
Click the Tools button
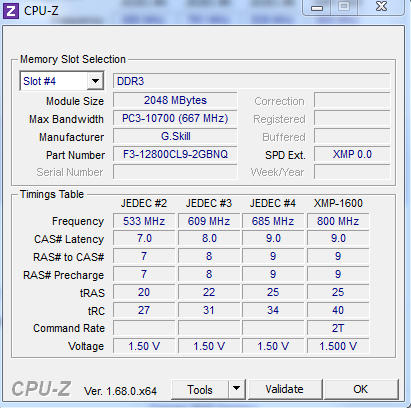tap(200, 389)
